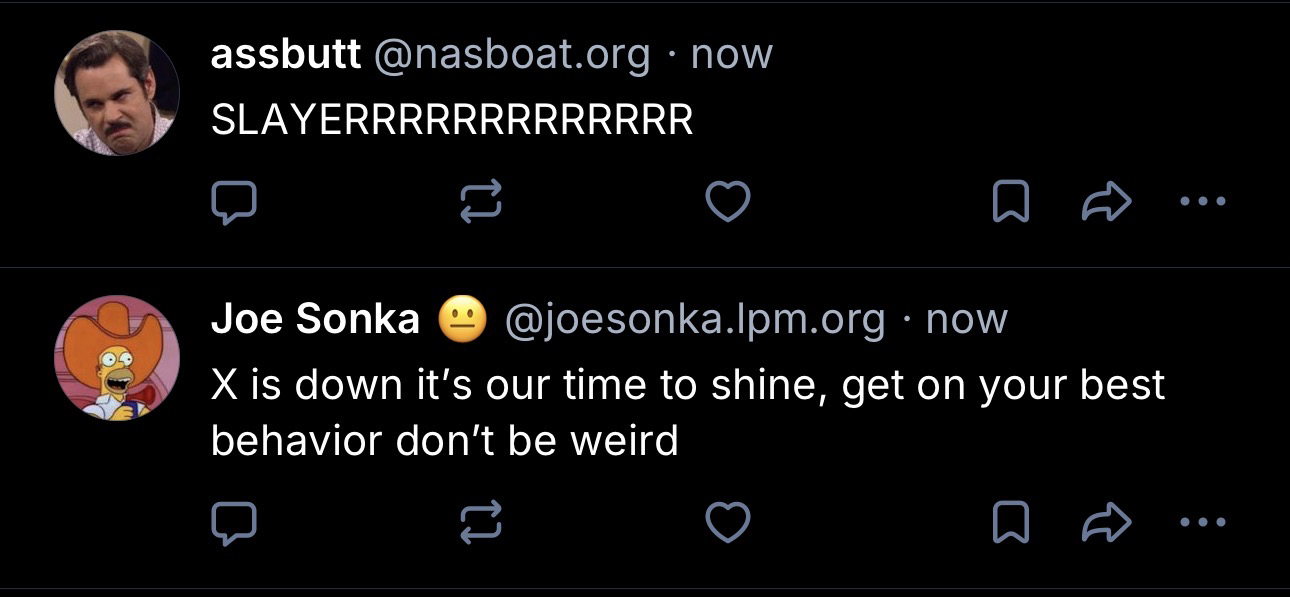The image size is (1290, 597).
Task: Open the @joesonka.lpm.org handle
Action: pos(696,319)
